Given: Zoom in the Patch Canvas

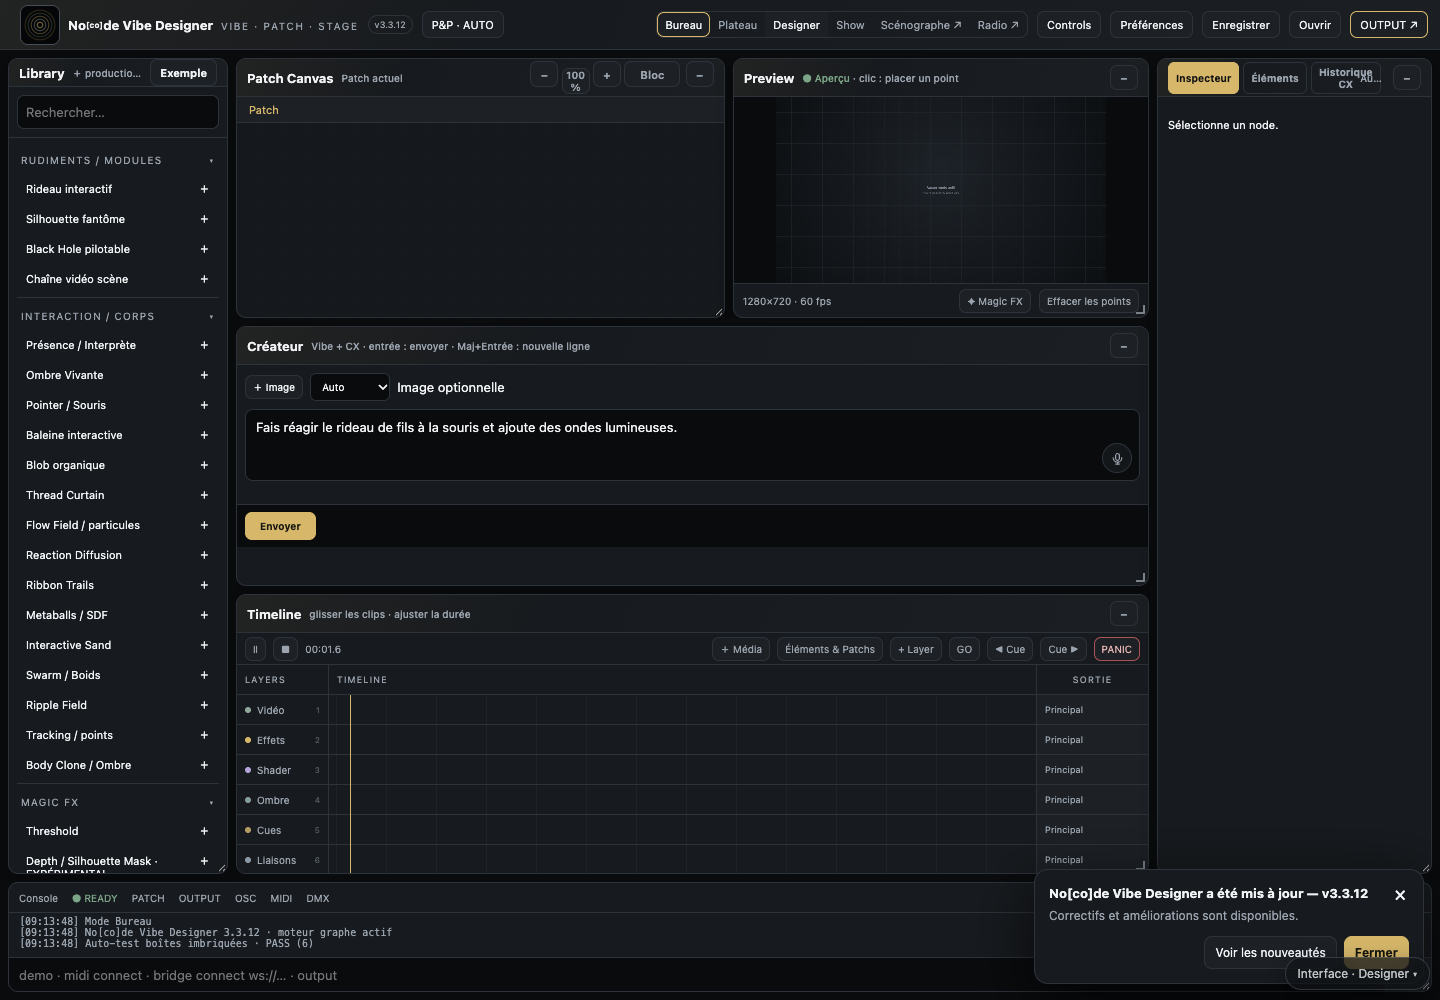Looking at the screenshot, I should point(607,75).
